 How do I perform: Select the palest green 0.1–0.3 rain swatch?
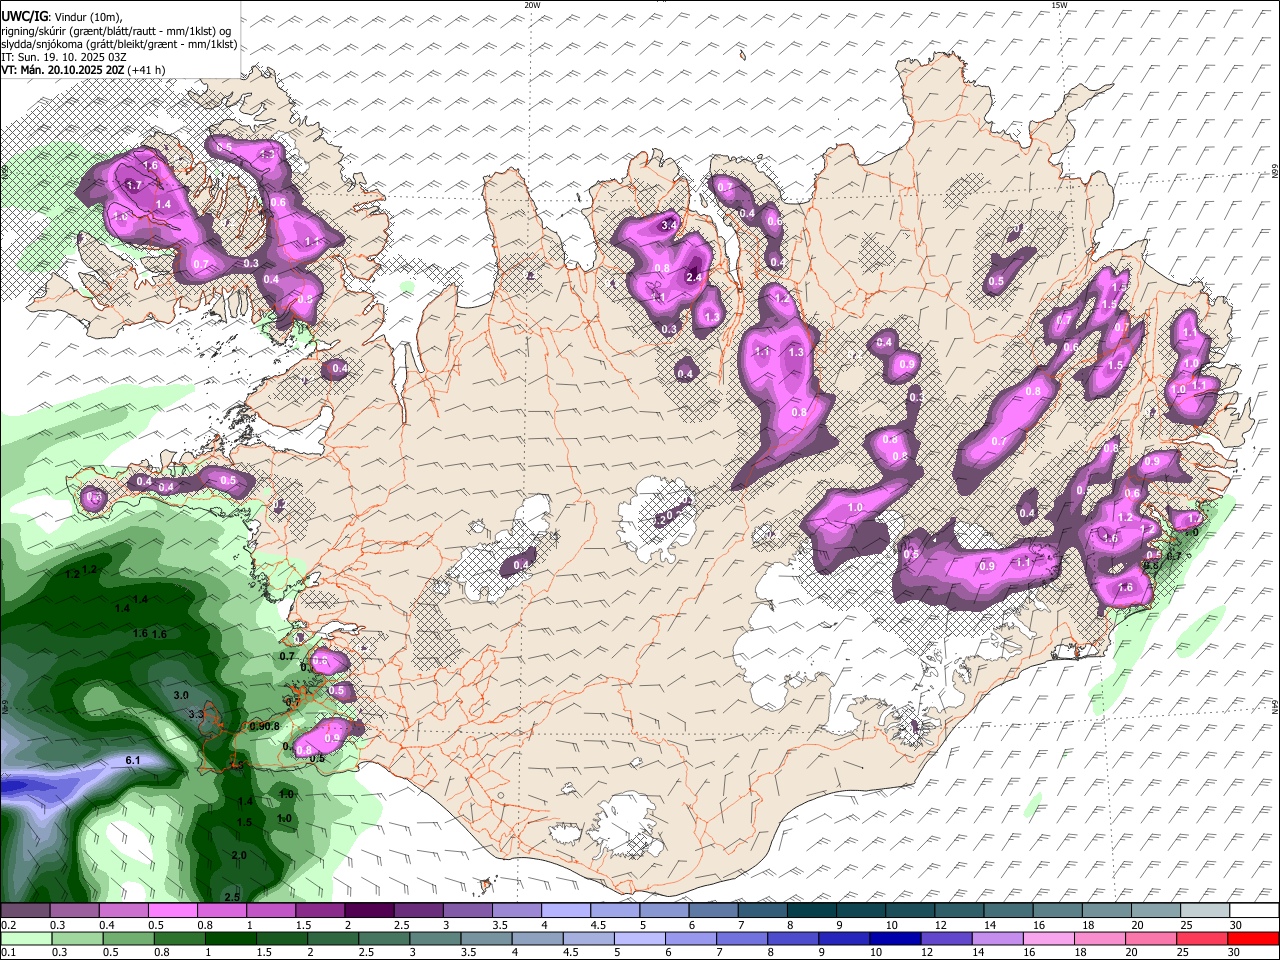coord(27,938)
